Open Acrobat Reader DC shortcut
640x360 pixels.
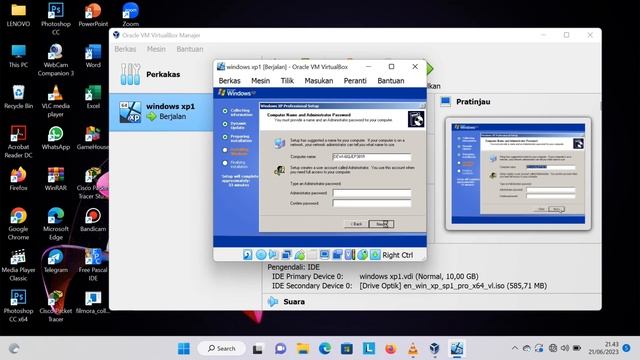pos(18,142)
